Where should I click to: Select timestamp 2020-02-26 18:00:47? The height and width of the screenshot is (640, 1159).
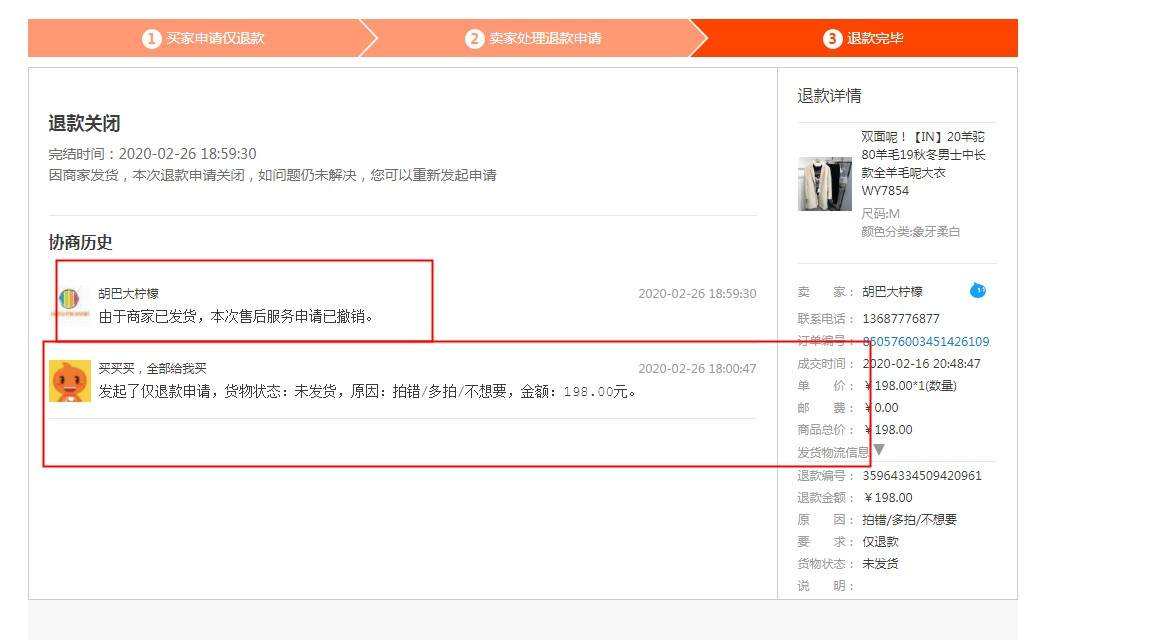pos(697,368)
